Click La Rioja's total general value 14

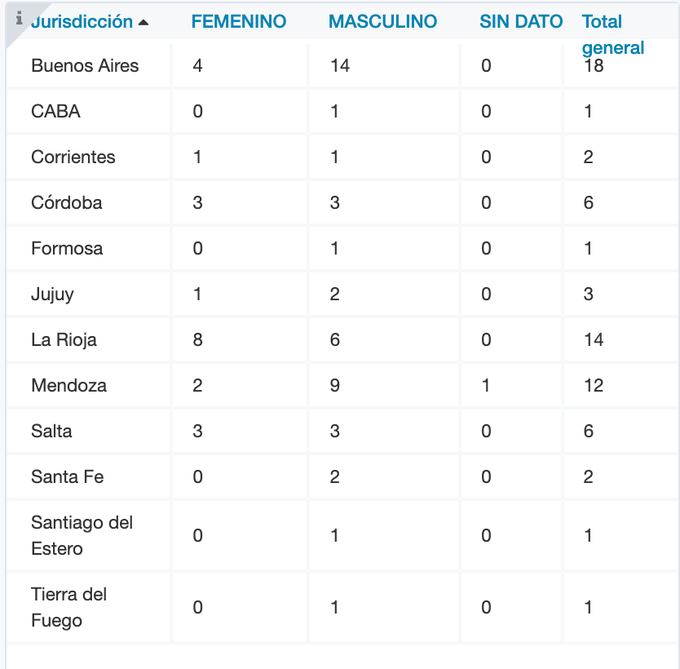click(594, 340)
